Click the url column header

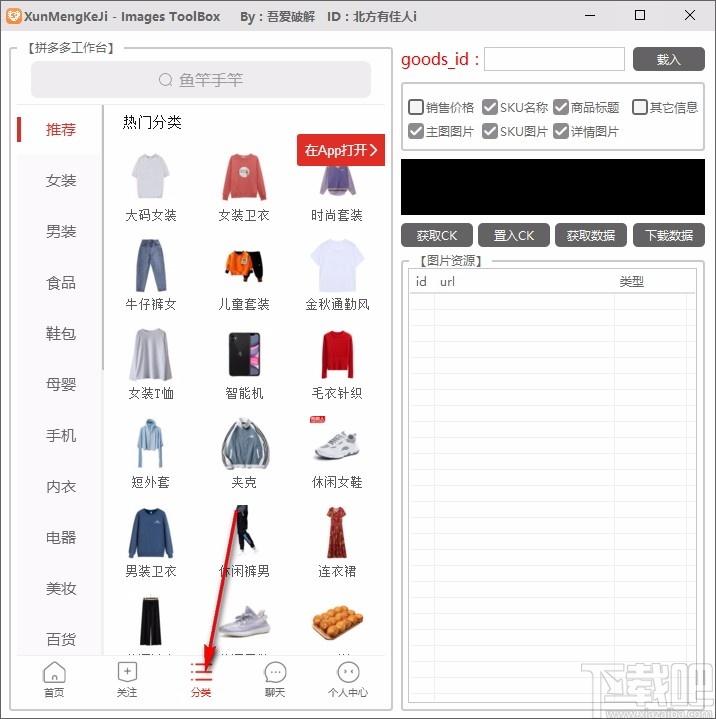[x=447, y=282]
